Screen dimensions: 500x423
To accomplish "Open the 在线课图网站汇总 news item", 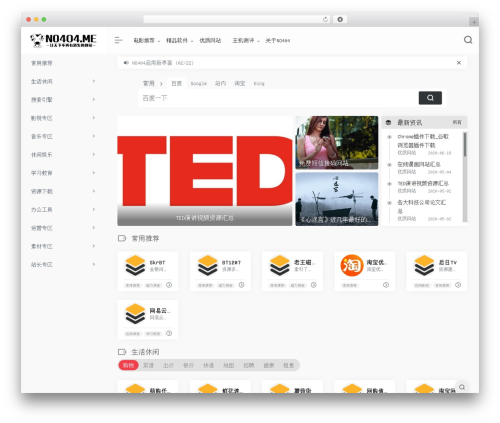I will pyautogui.click(x=419, y=164).
